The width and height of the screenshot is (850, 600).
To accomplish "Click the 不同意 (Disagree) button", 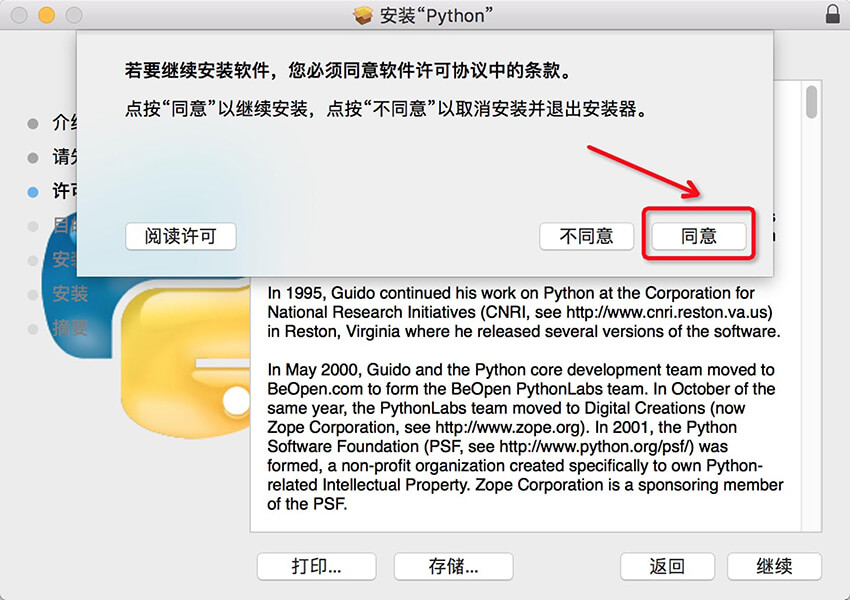I will click(x=586, y=236).
